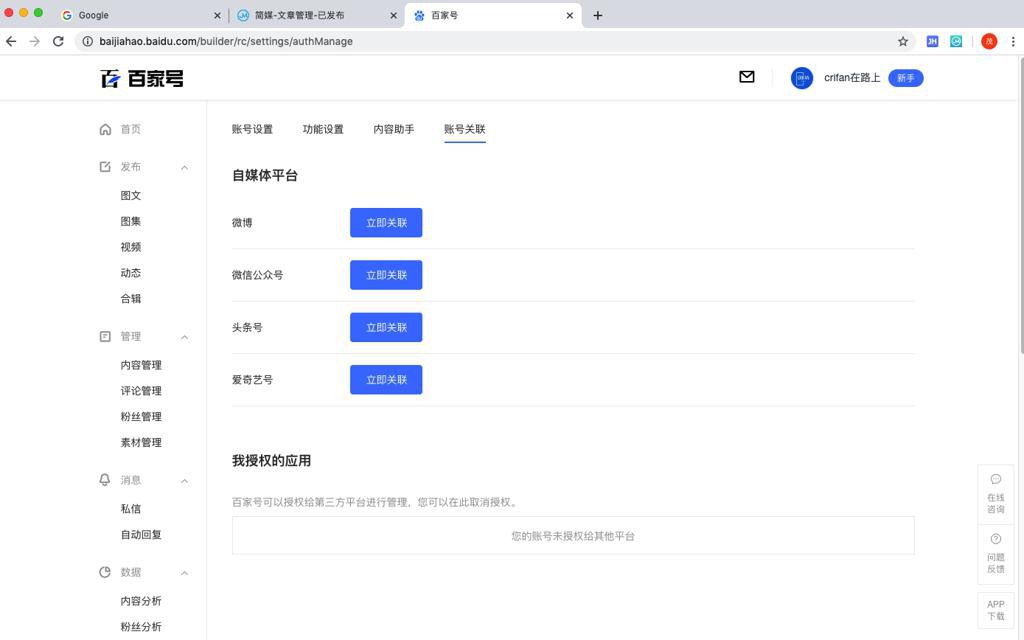Click 立即关联 for 微博
This screenshot has height=640, width=1024.
coord(386,223)
